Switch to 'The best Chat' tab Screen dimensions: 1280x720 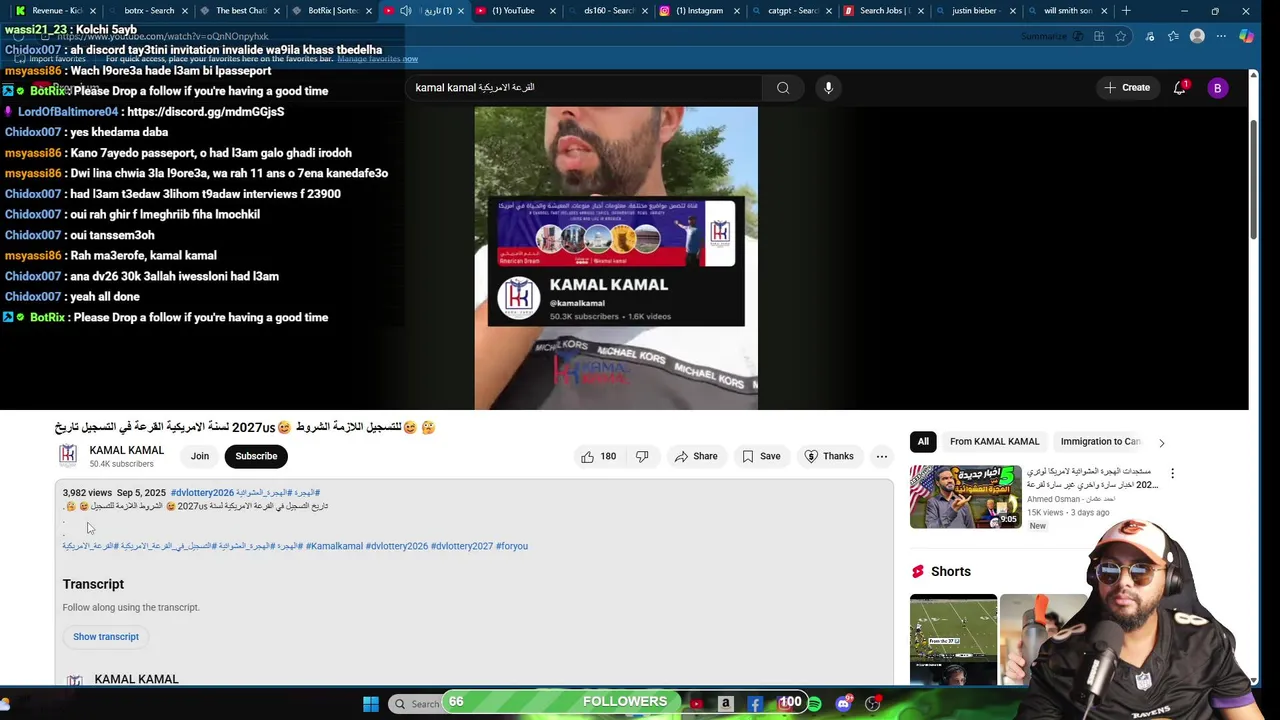tap(240, 11)
